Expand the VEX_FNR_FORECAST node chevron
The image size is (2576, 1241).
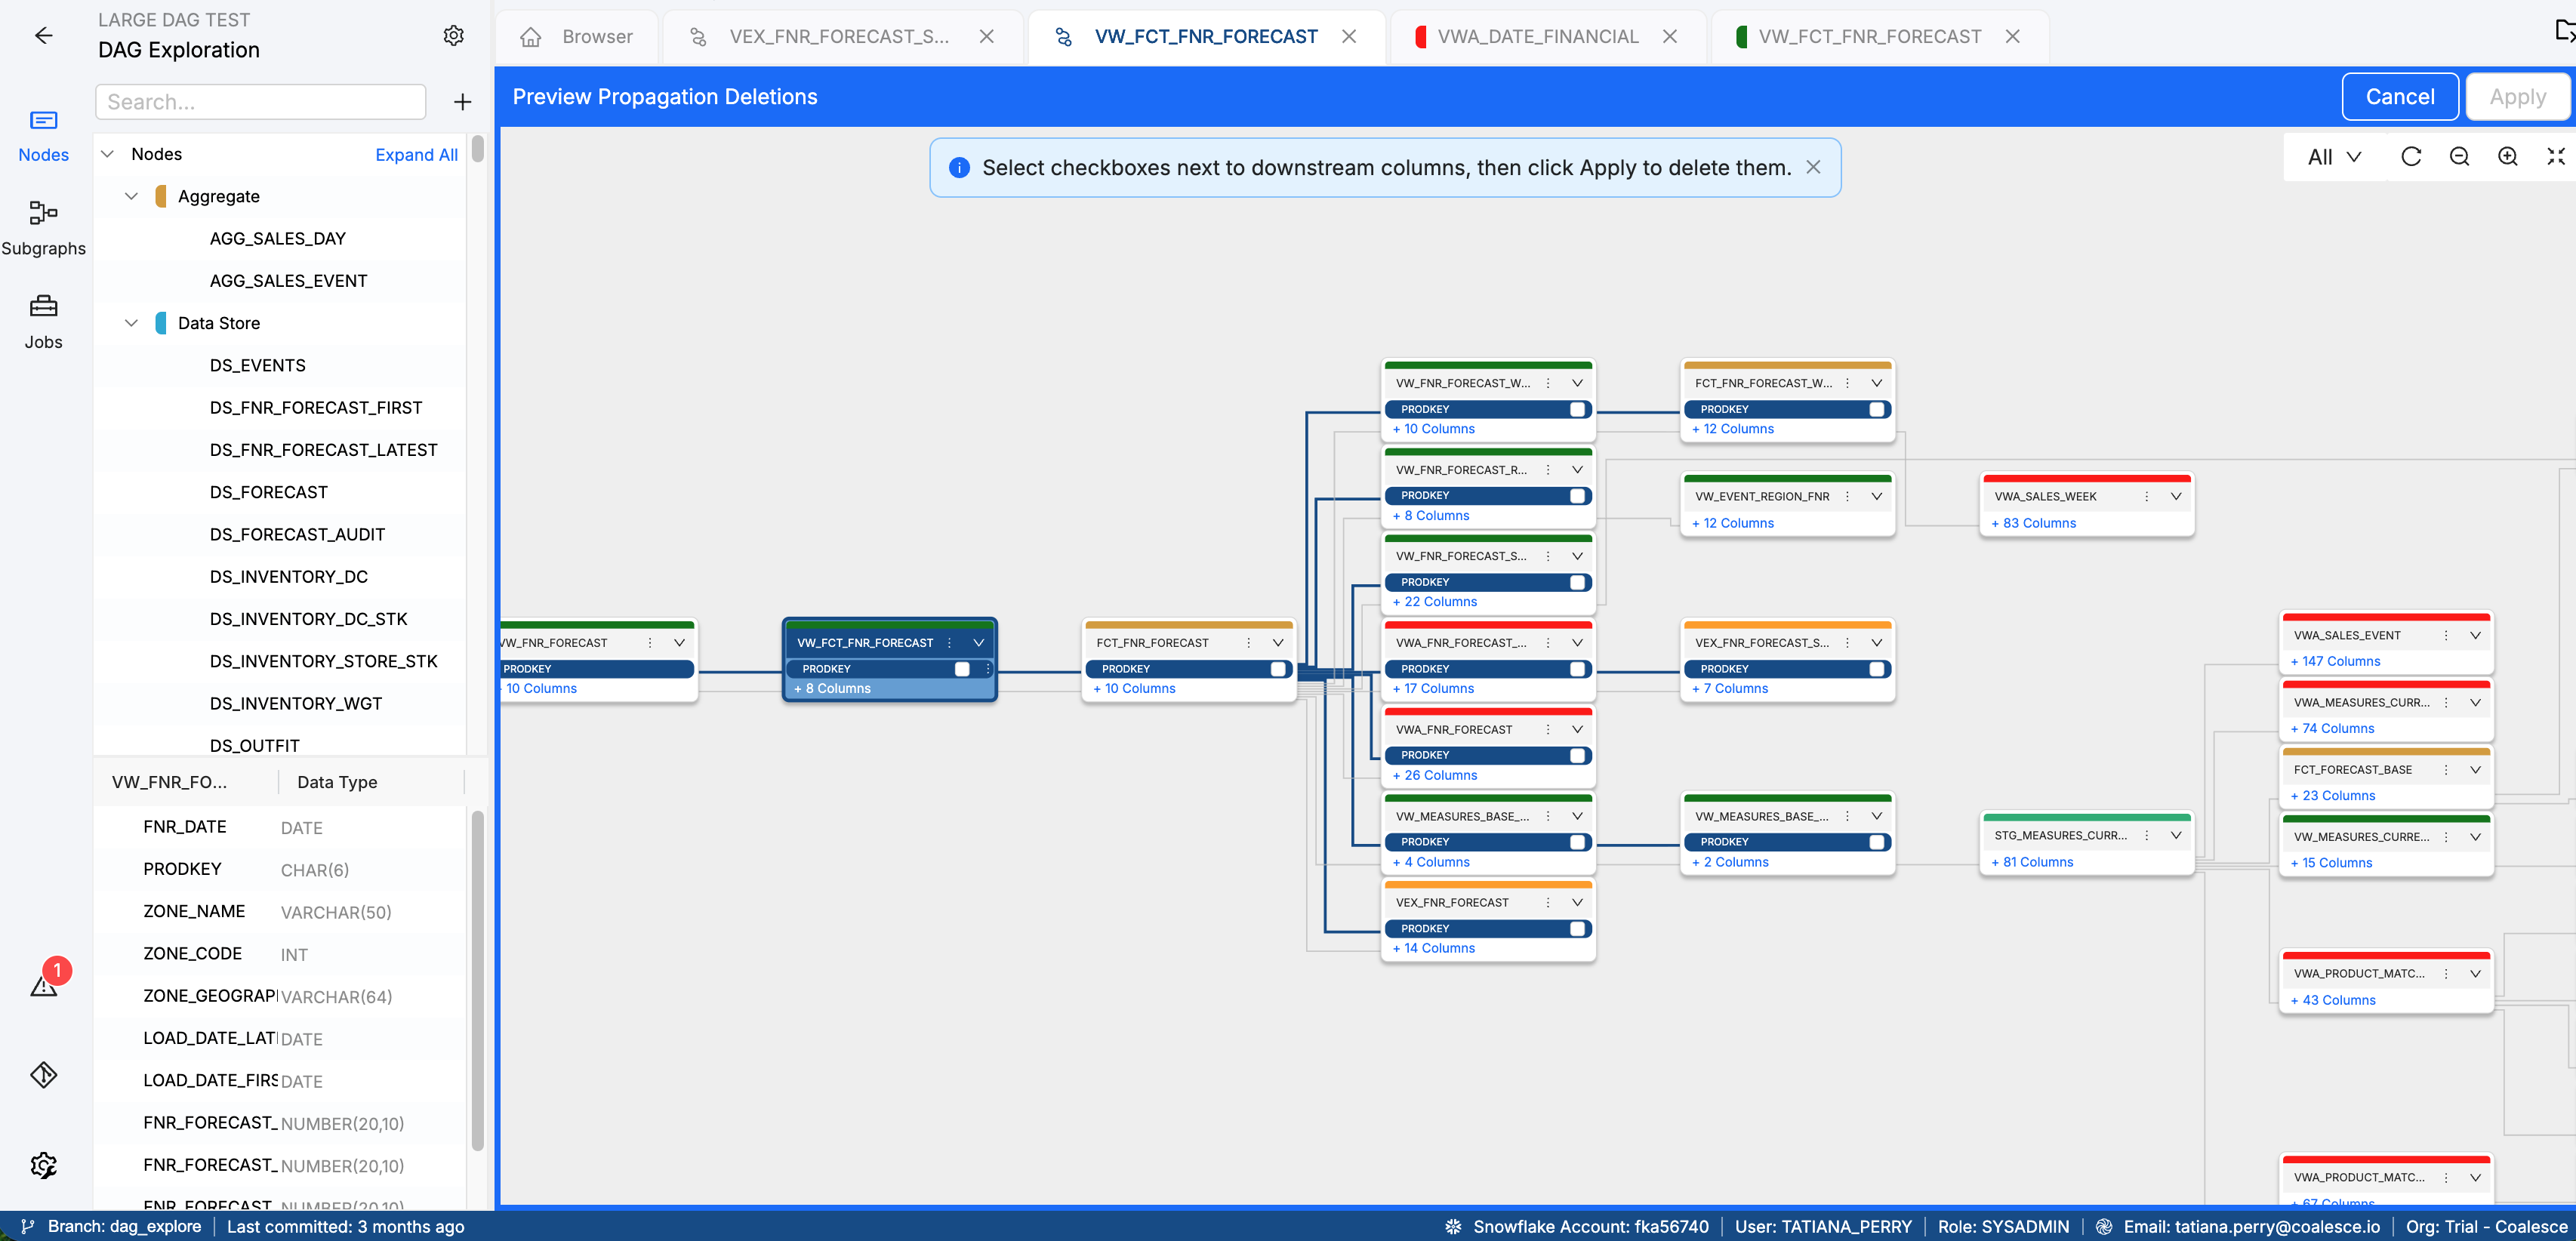tap(1577, 901)
